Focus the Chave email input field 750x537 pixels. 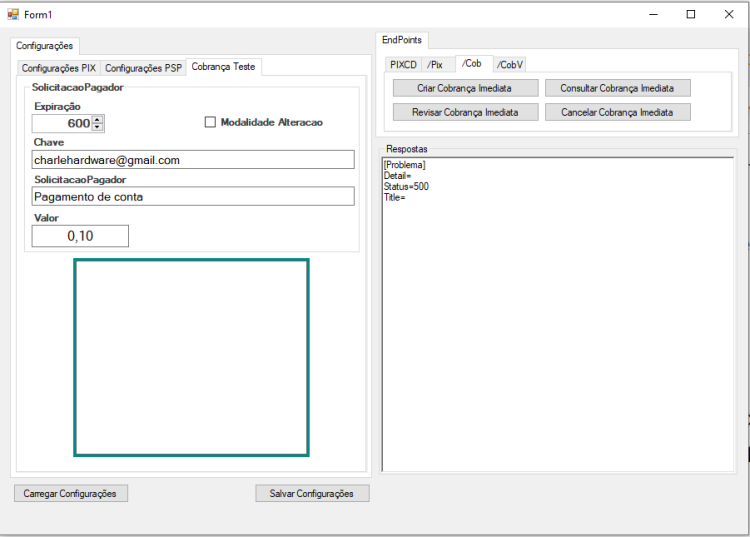193,160
